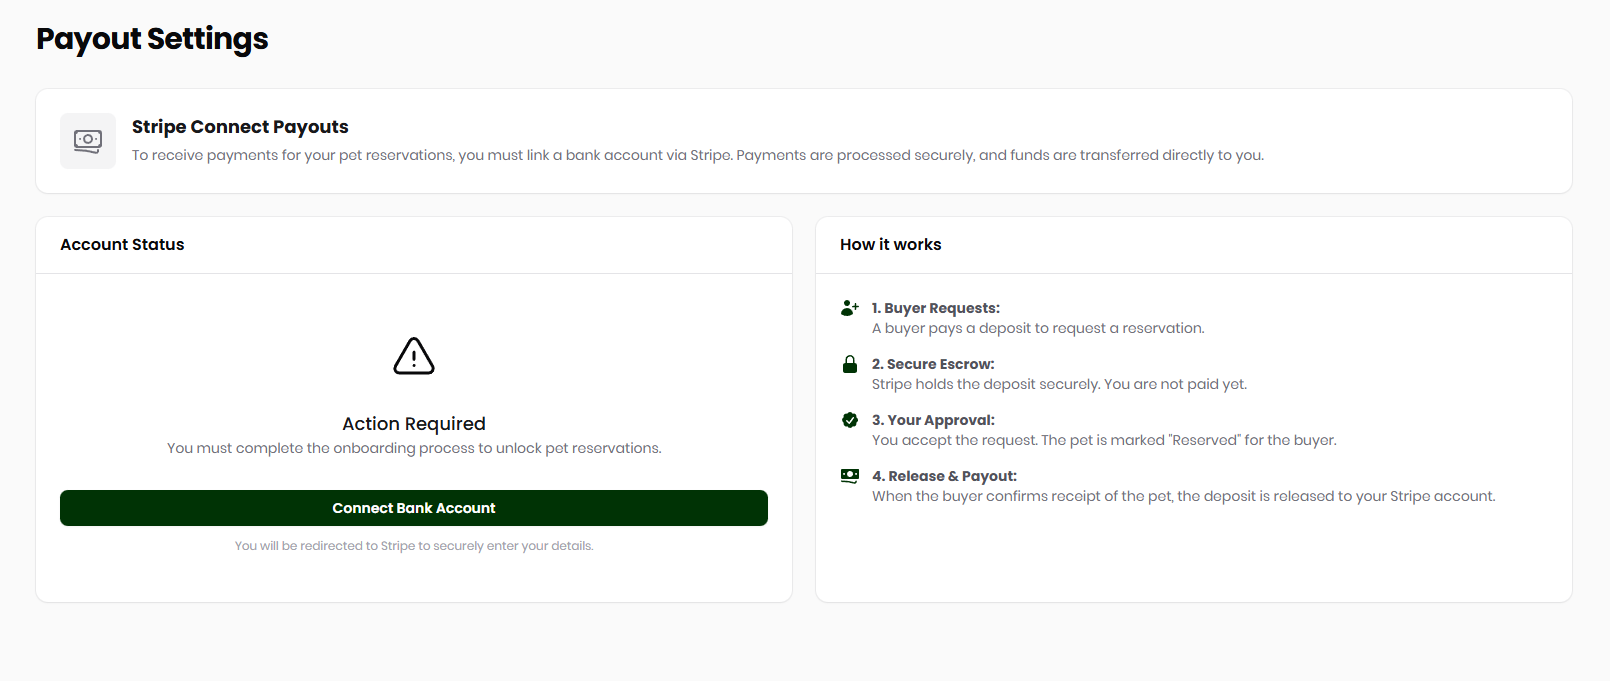Click the Stripe payout money icon
Screen dimensions: 1610x681
[x=88, y=141]
